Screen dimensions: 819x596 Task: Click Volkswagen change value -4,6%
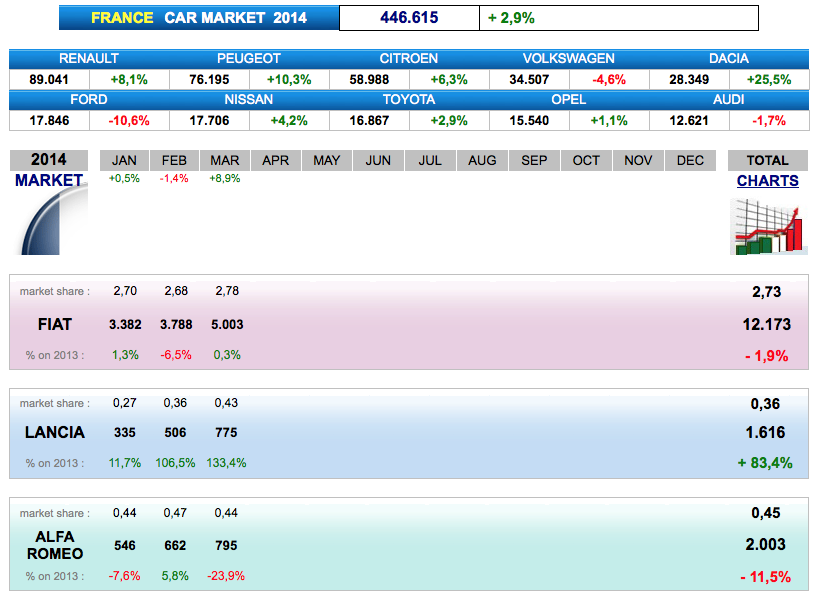point(609,79)
